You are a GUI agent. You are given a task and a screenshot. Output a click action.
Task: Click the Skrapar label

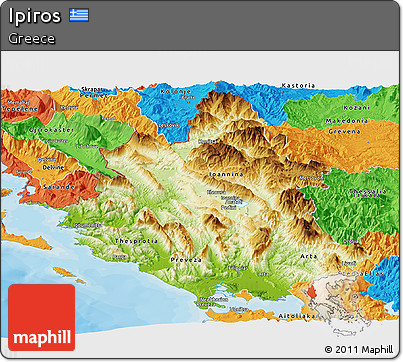(x=92, y=89)
